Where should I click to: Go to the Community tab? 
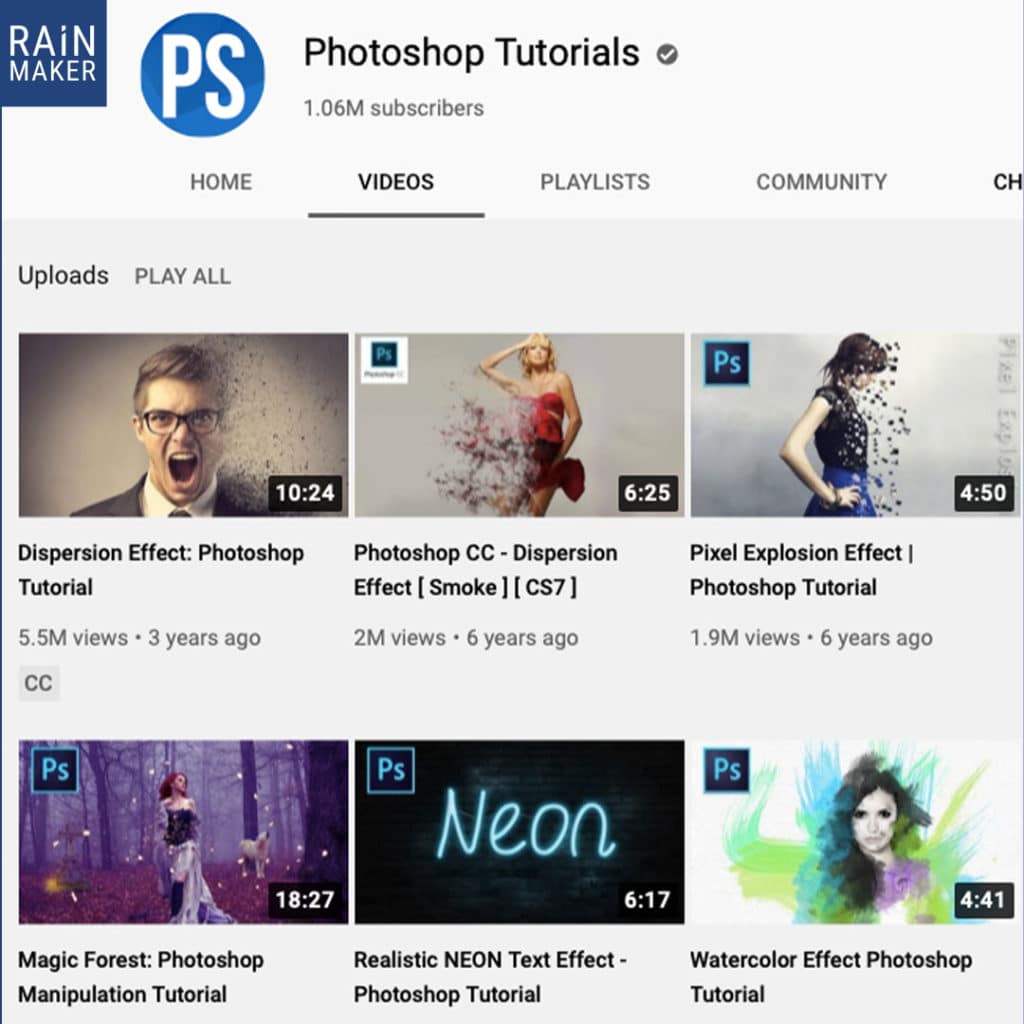coord(821,182)
